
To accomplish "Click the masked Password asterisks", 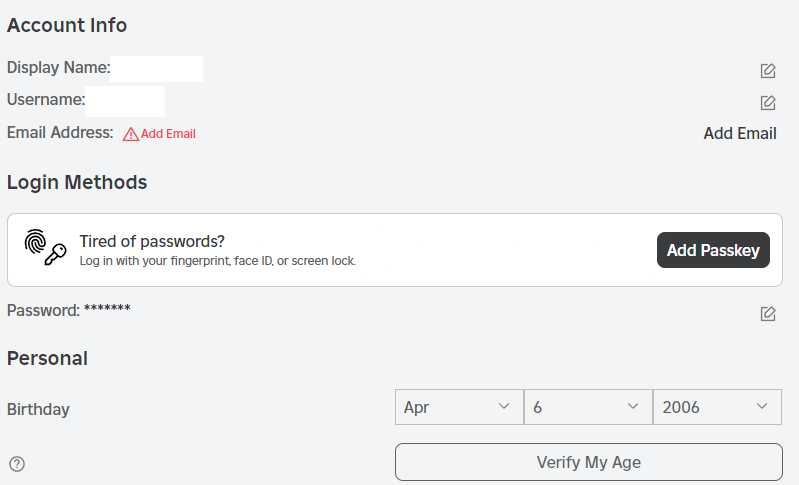I will point(107,308).
